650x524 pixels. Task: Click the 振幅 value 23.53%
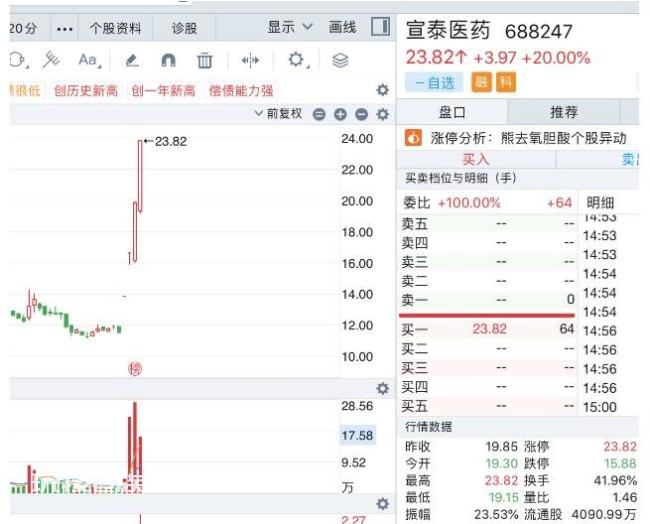[x=496, y=514]
